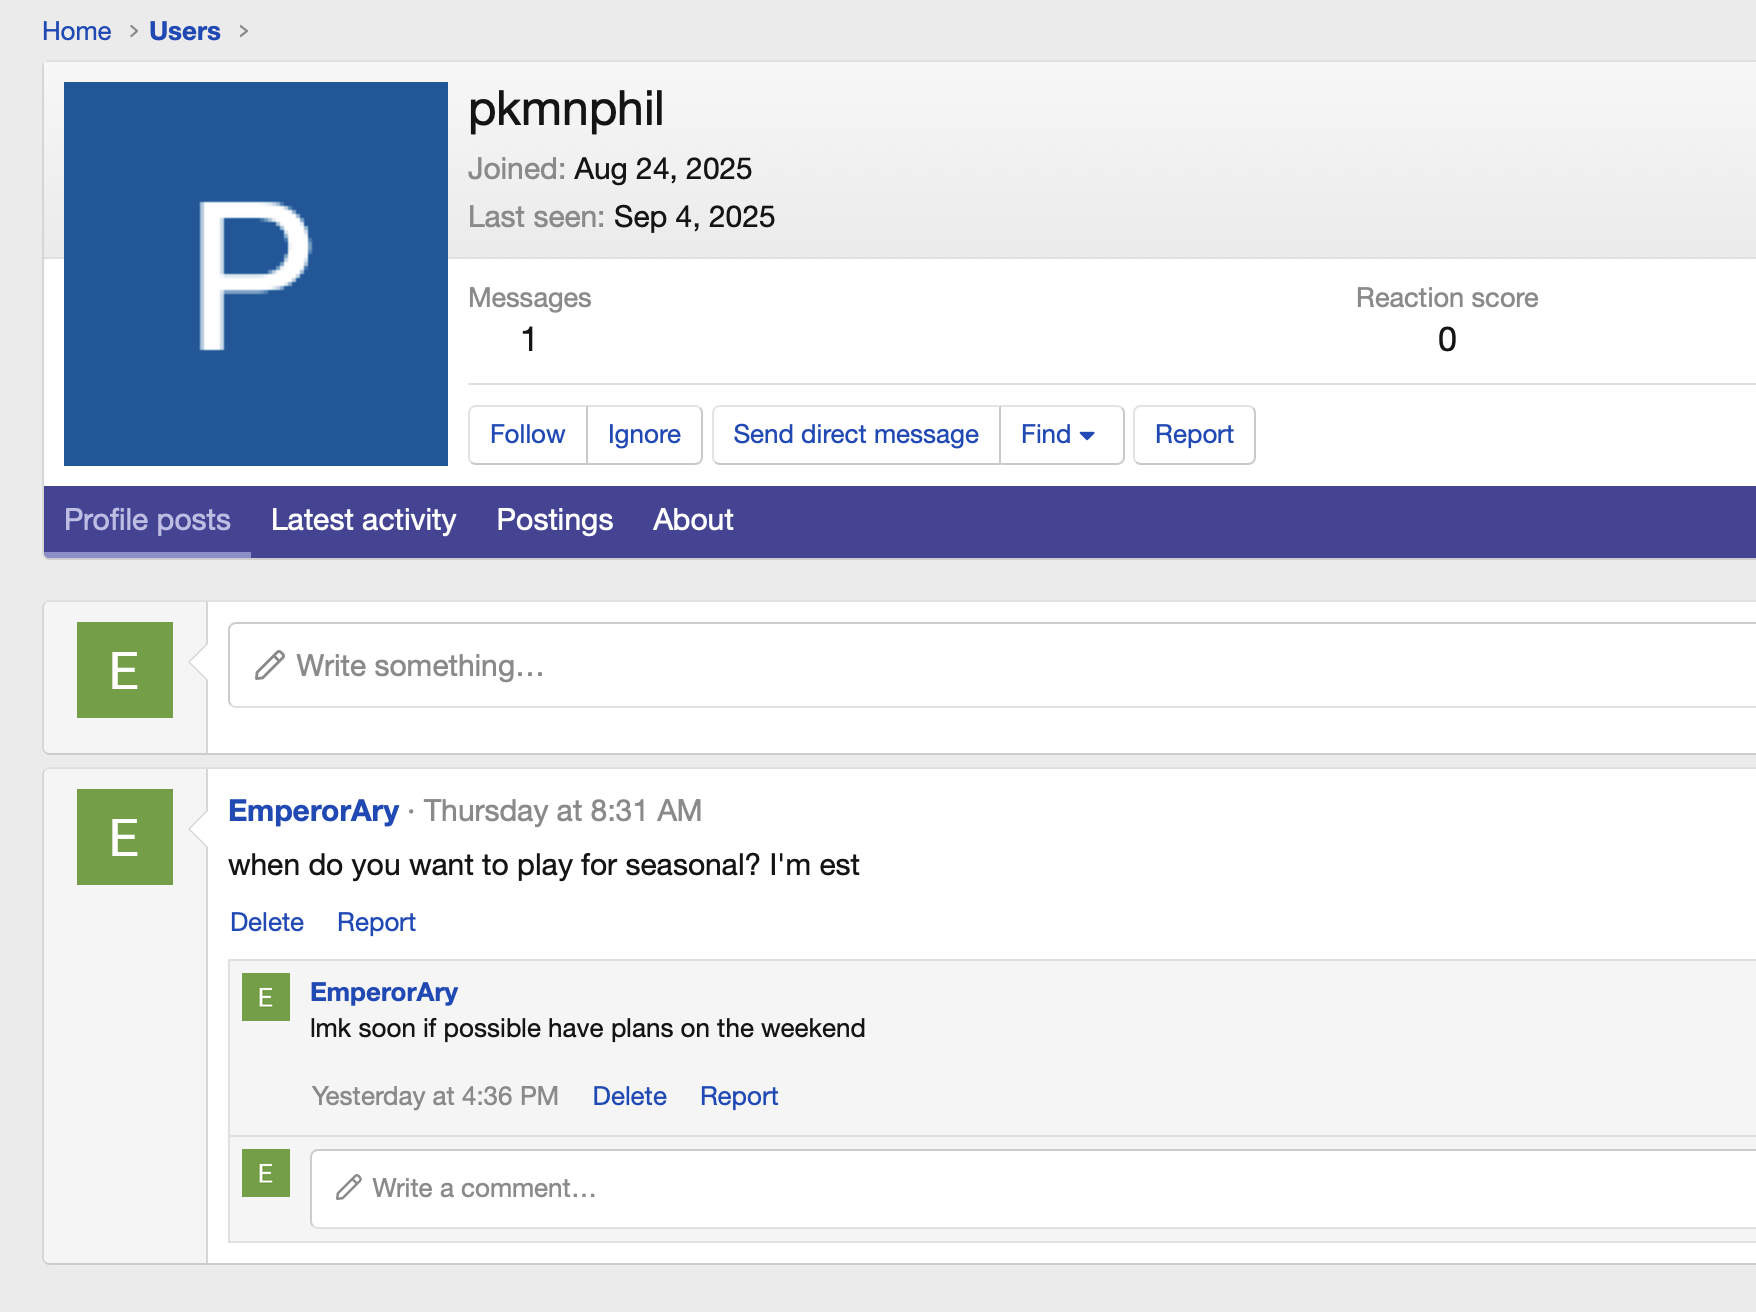Screen dimensions: 1756x1312
Task: Delete the seasonal play profile post
Action: (266, 922)
